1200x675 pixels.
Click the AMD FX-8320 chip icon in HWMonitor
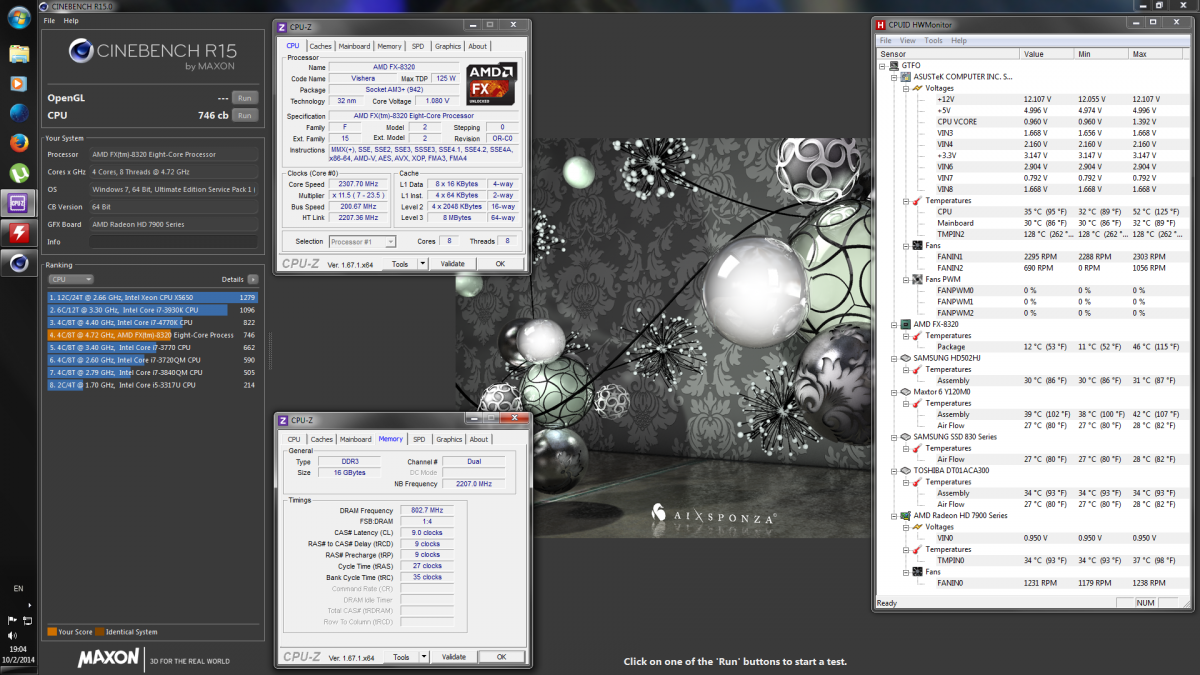click(906, 324)
